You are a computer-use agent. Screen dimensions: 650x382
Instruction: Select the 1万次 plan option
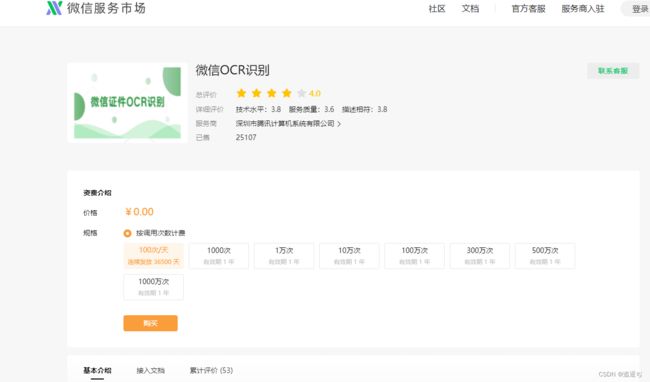pos(284,256)
